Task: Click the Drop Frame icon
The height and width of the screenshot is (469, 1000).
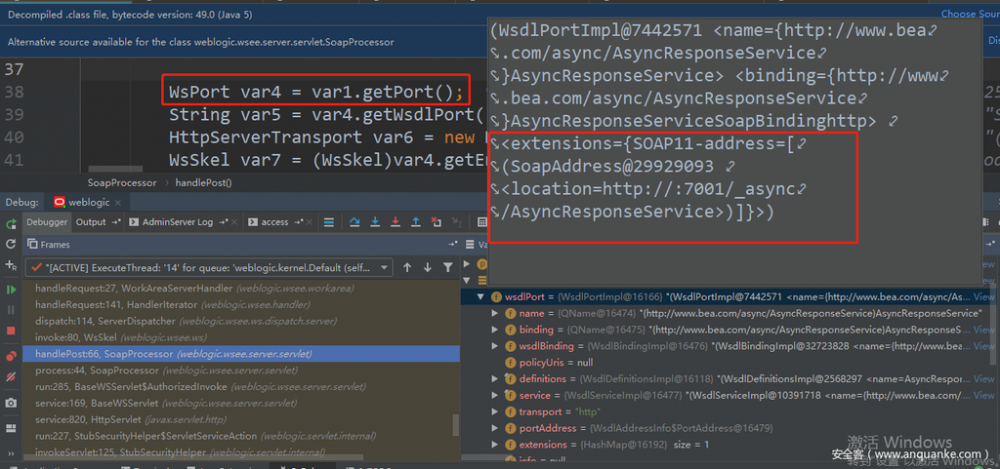Action: click(x=436, y=222)
